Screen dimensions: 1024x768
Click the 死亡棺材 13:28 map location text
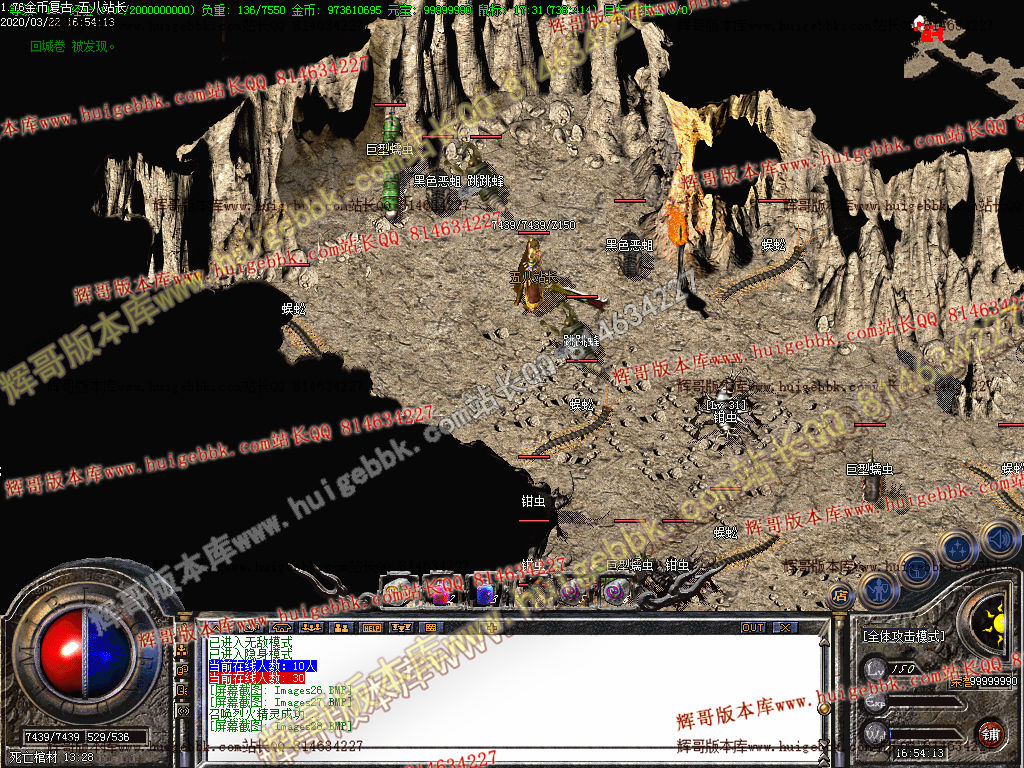tap(52, 758)
